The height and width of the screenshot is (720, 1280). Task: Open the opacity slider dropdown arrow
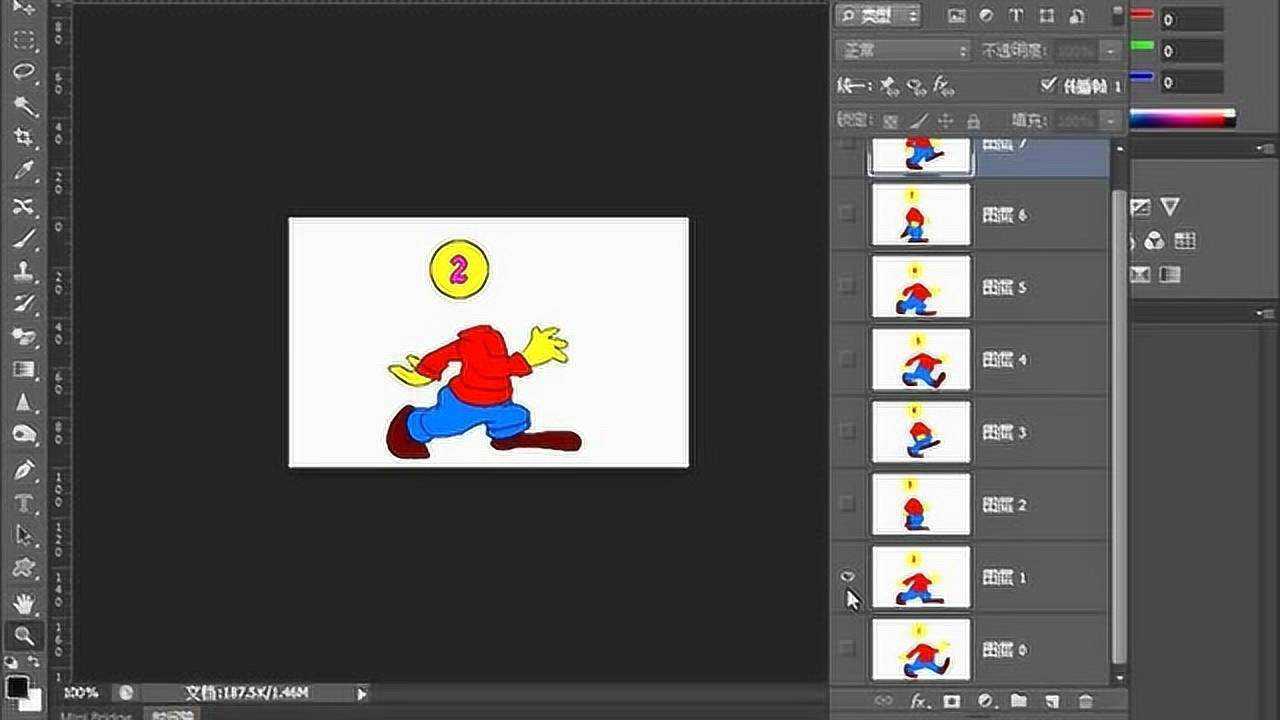click(1110, 50)
